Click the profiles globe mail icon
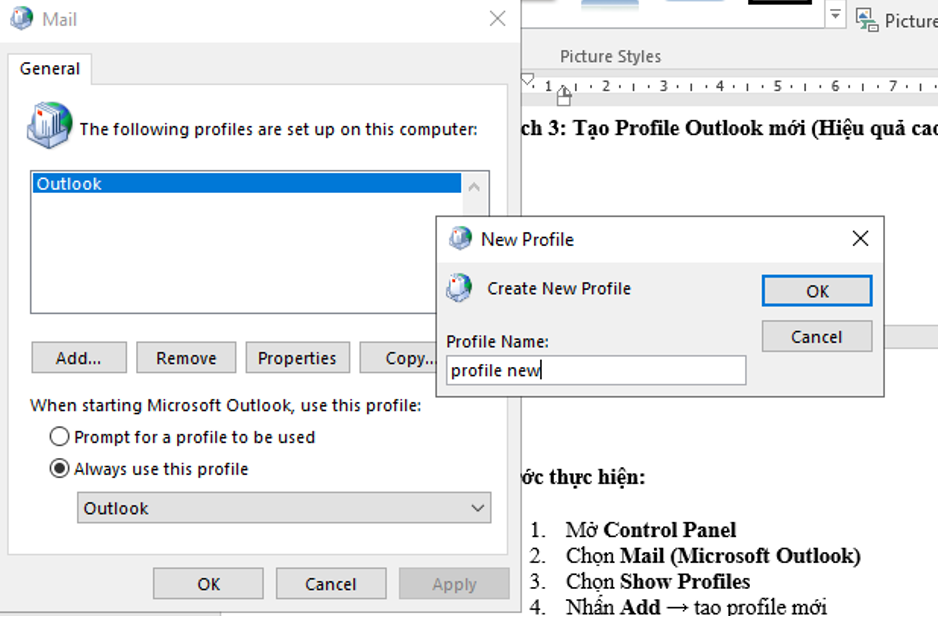This screenshot has width=942, height=628. (50, 126)
